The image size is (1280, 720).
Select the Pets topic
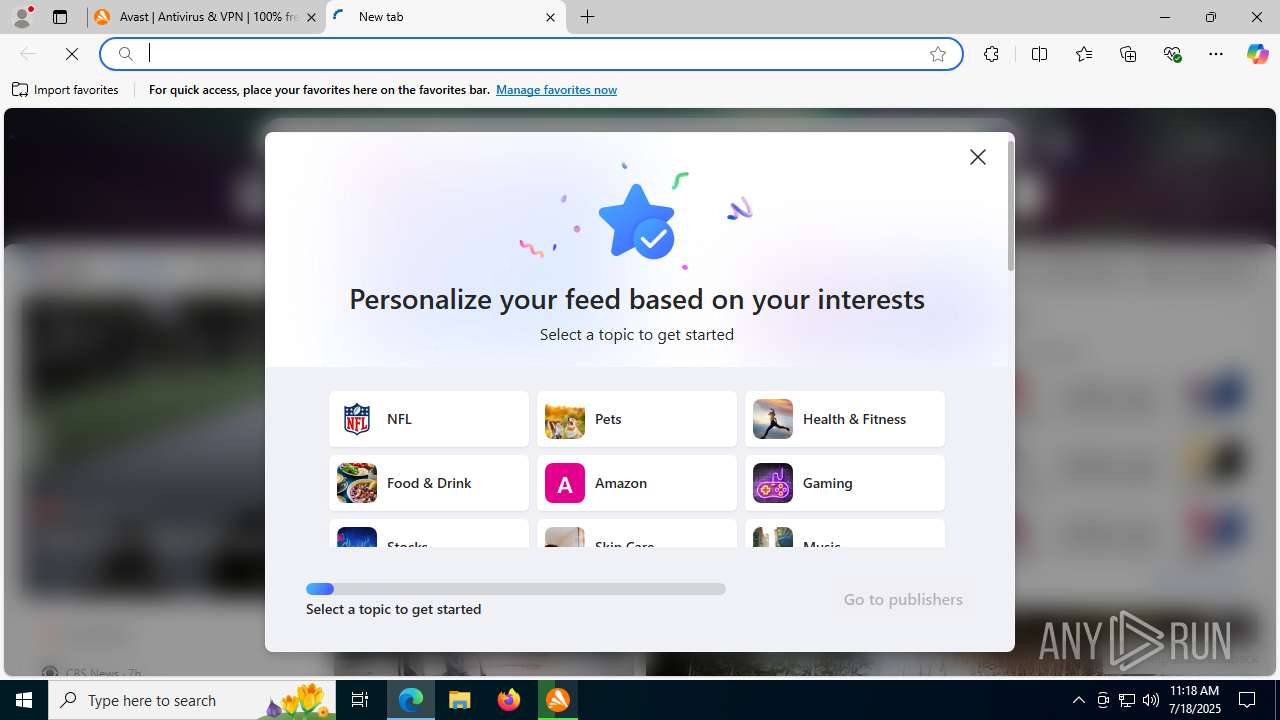click(x=637, y=419)
